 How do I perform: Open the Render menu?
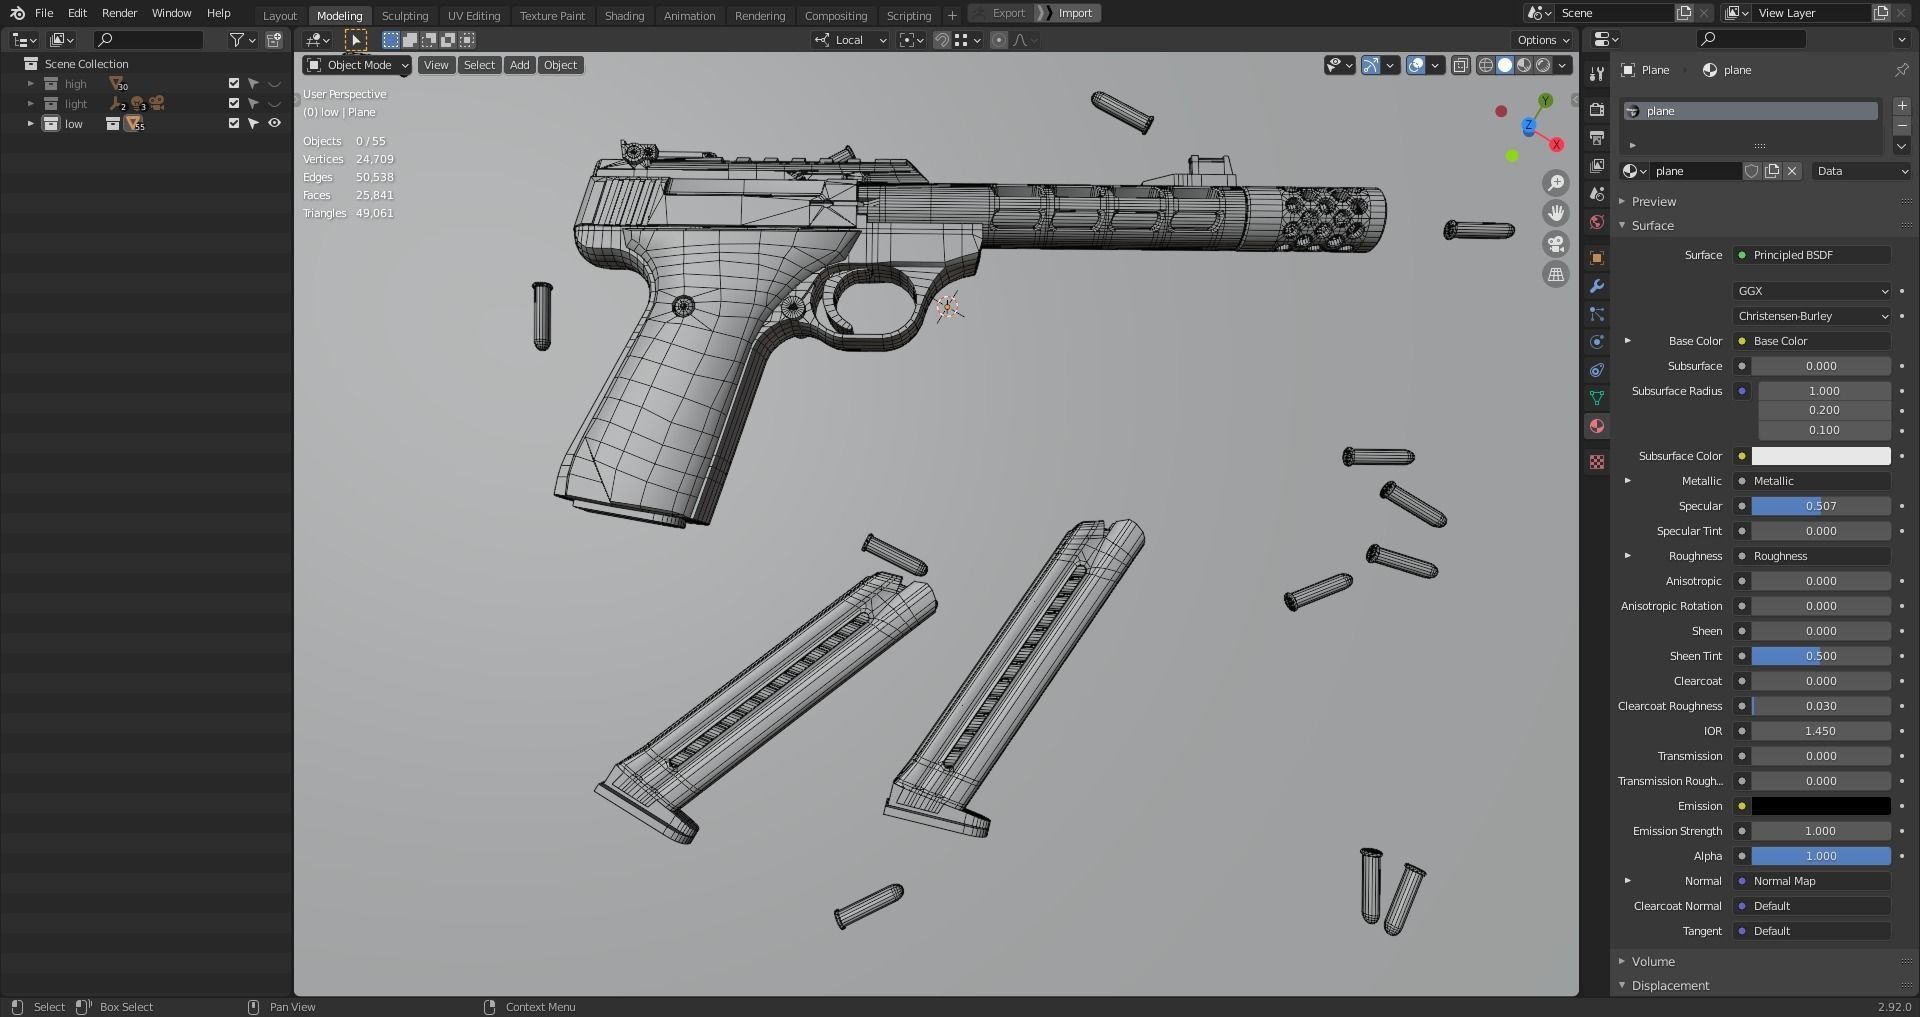(x=119, y=13)
